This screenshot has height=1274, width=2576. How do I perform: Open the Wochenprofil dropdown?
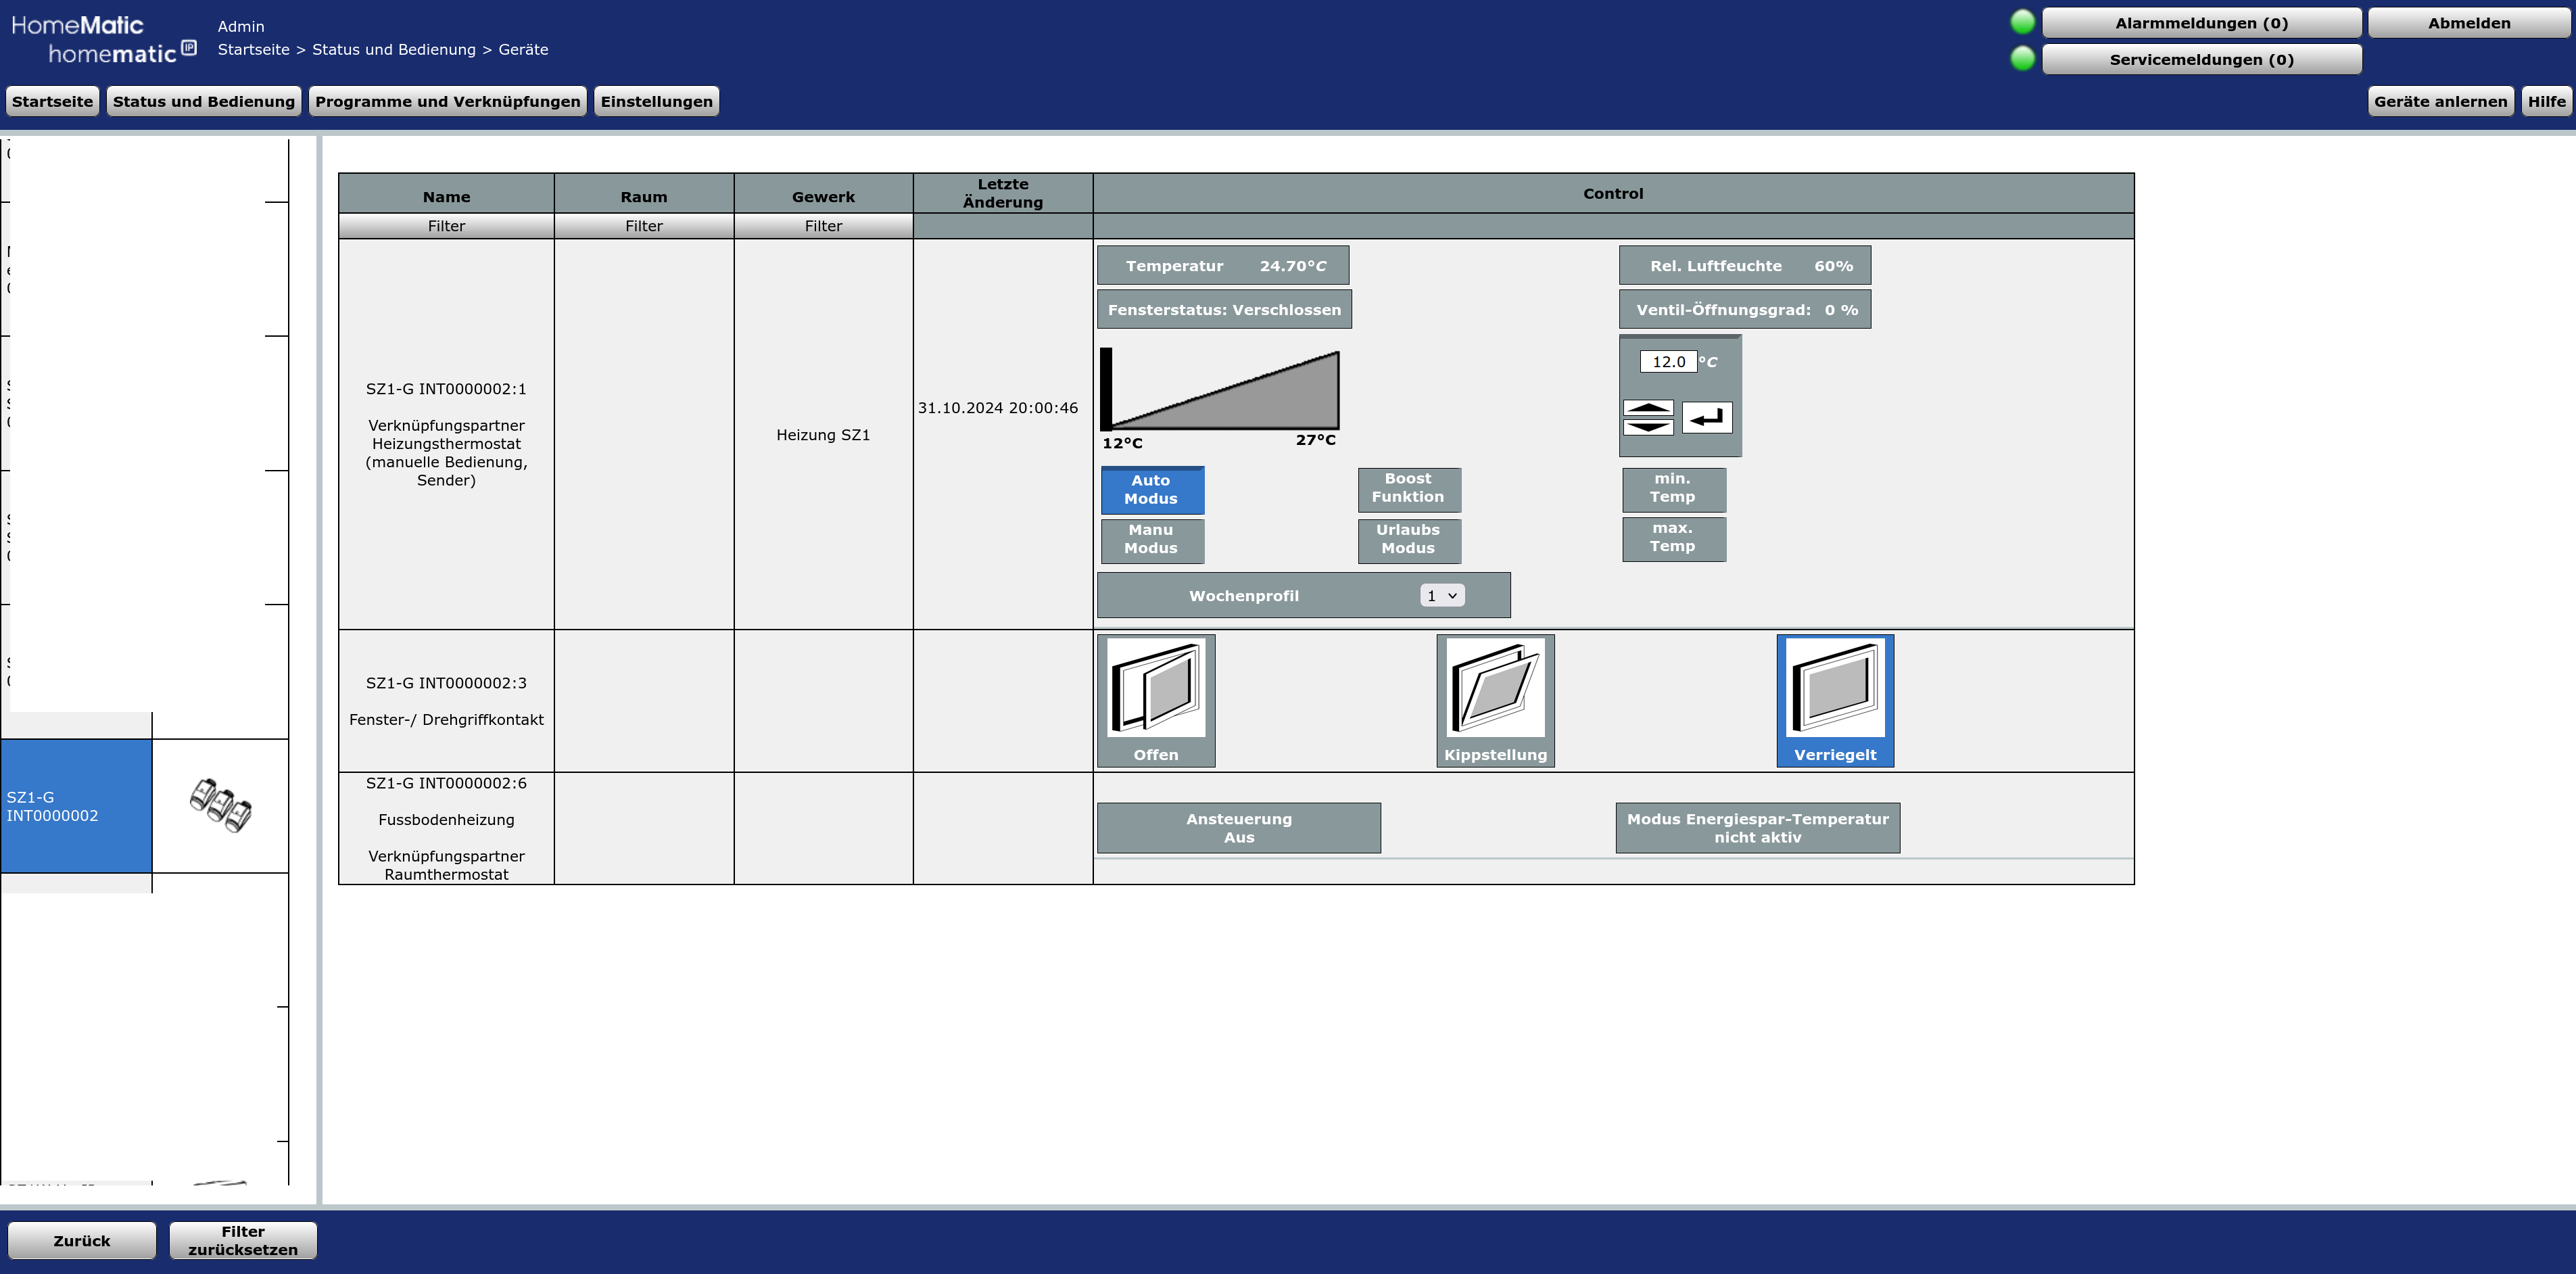(x=1441, y=596)
